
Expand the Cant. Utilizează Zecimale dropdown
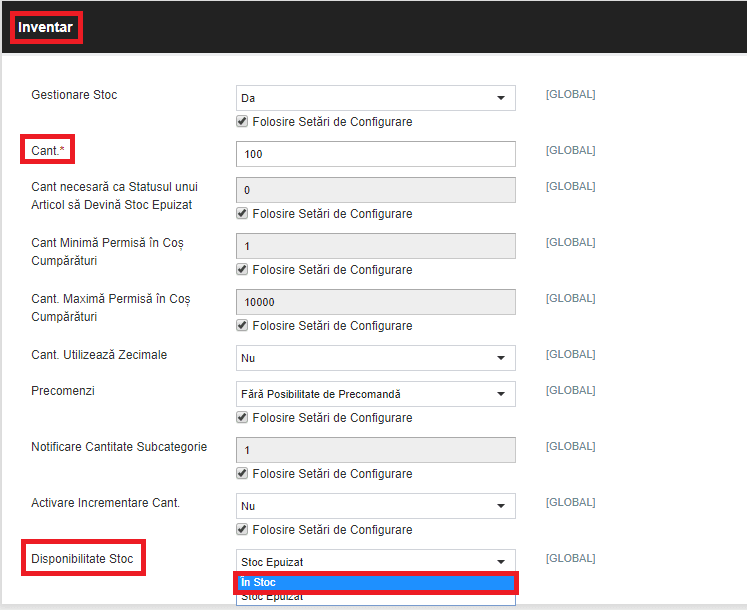pyautogui.click(x=375, y=358)
